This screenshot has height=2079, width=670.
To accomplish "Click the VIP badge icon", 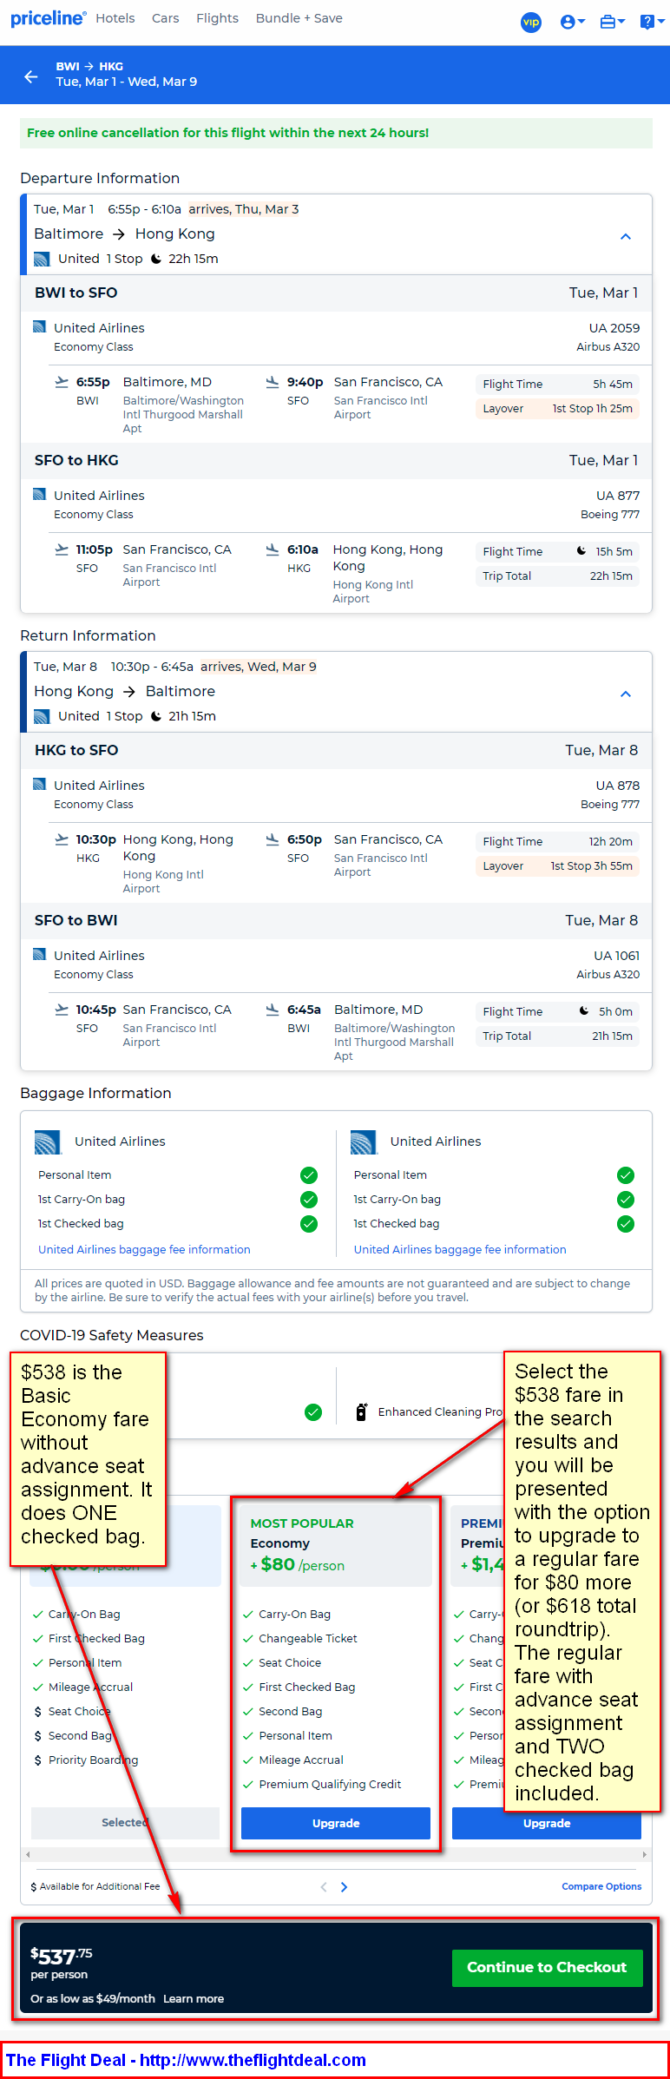I will [531, 22].
